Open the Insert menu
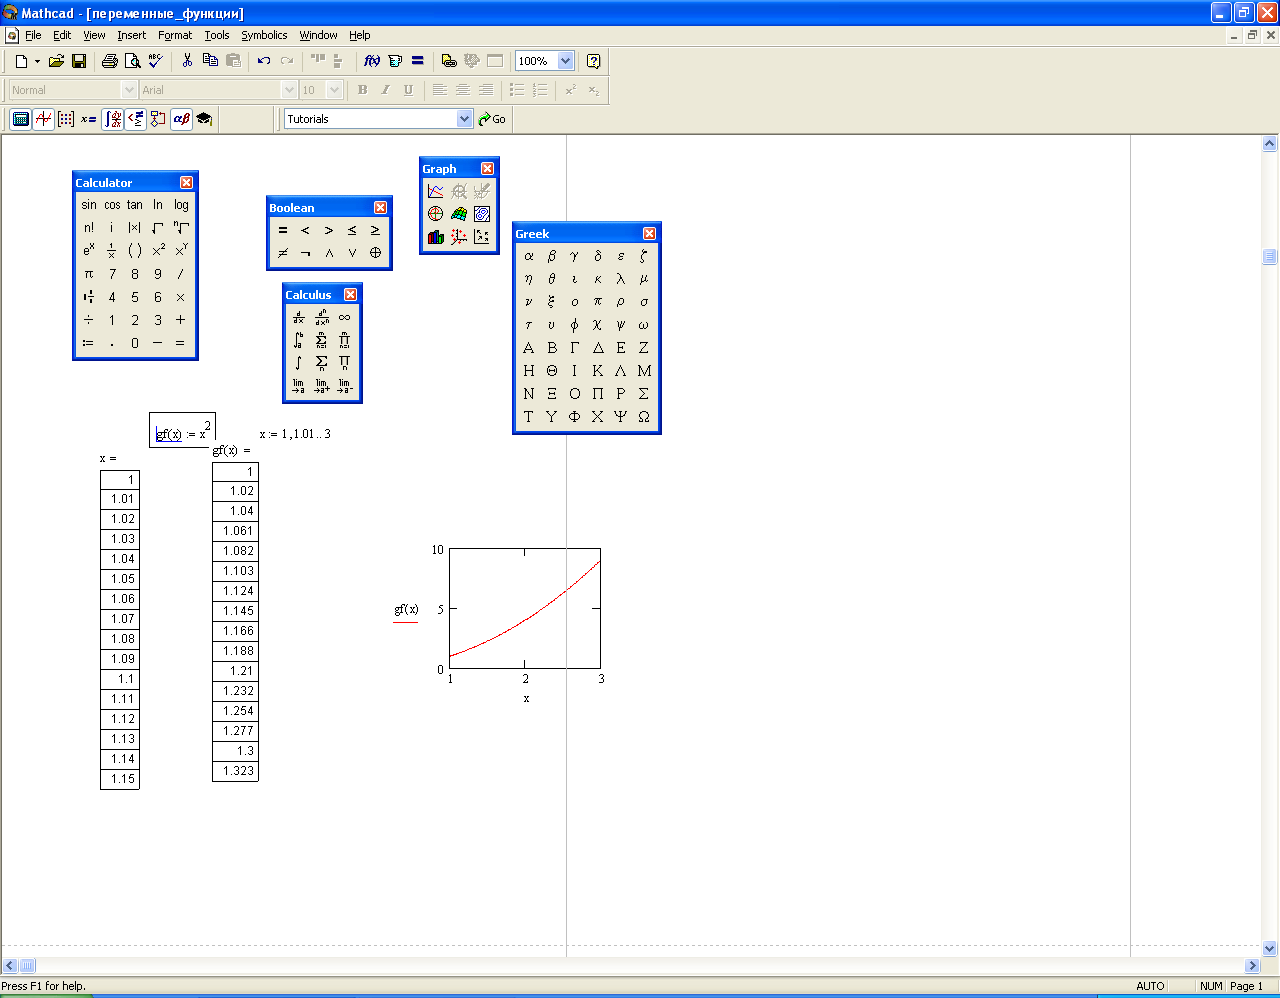 click(x=132, y=35)
